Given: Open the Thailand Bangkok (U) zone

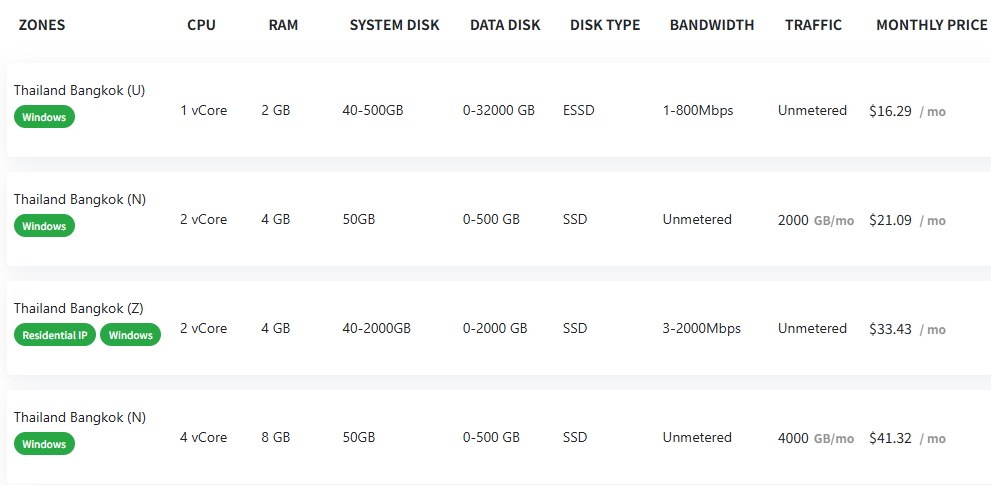Looking at the screenshot, I should 79,90.
